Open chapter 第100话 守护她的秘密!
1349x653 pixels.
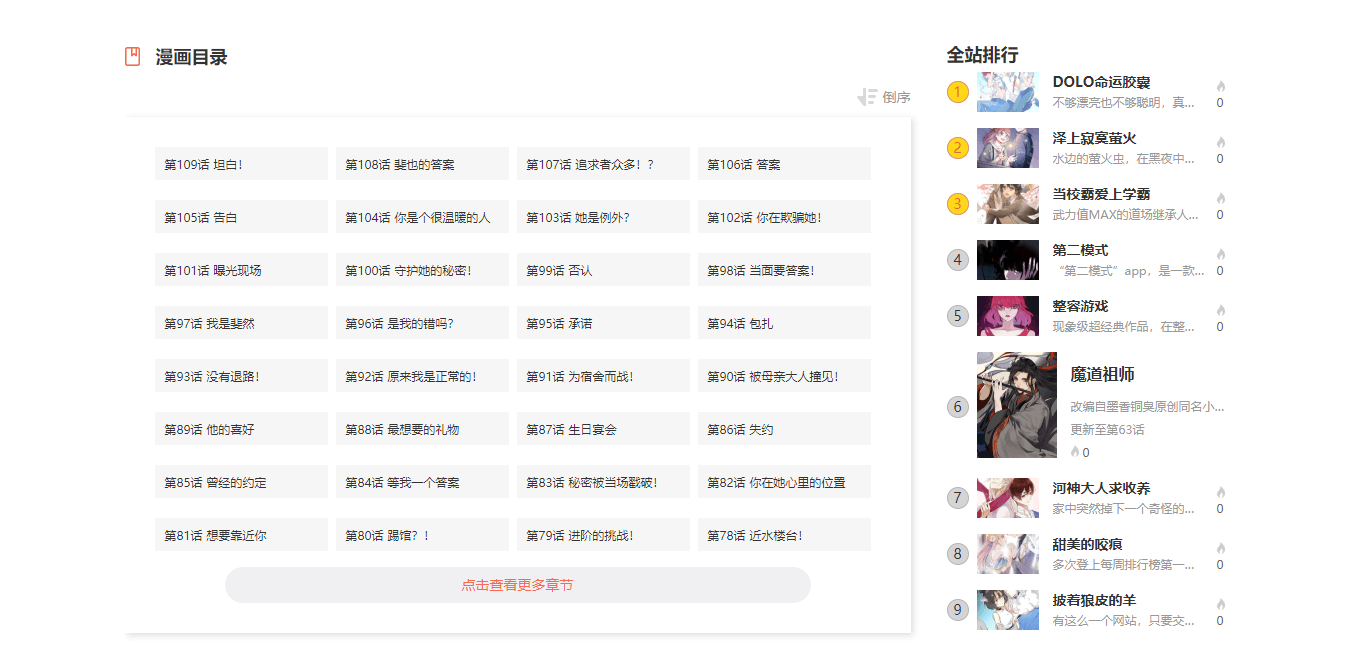coord(422,270)
